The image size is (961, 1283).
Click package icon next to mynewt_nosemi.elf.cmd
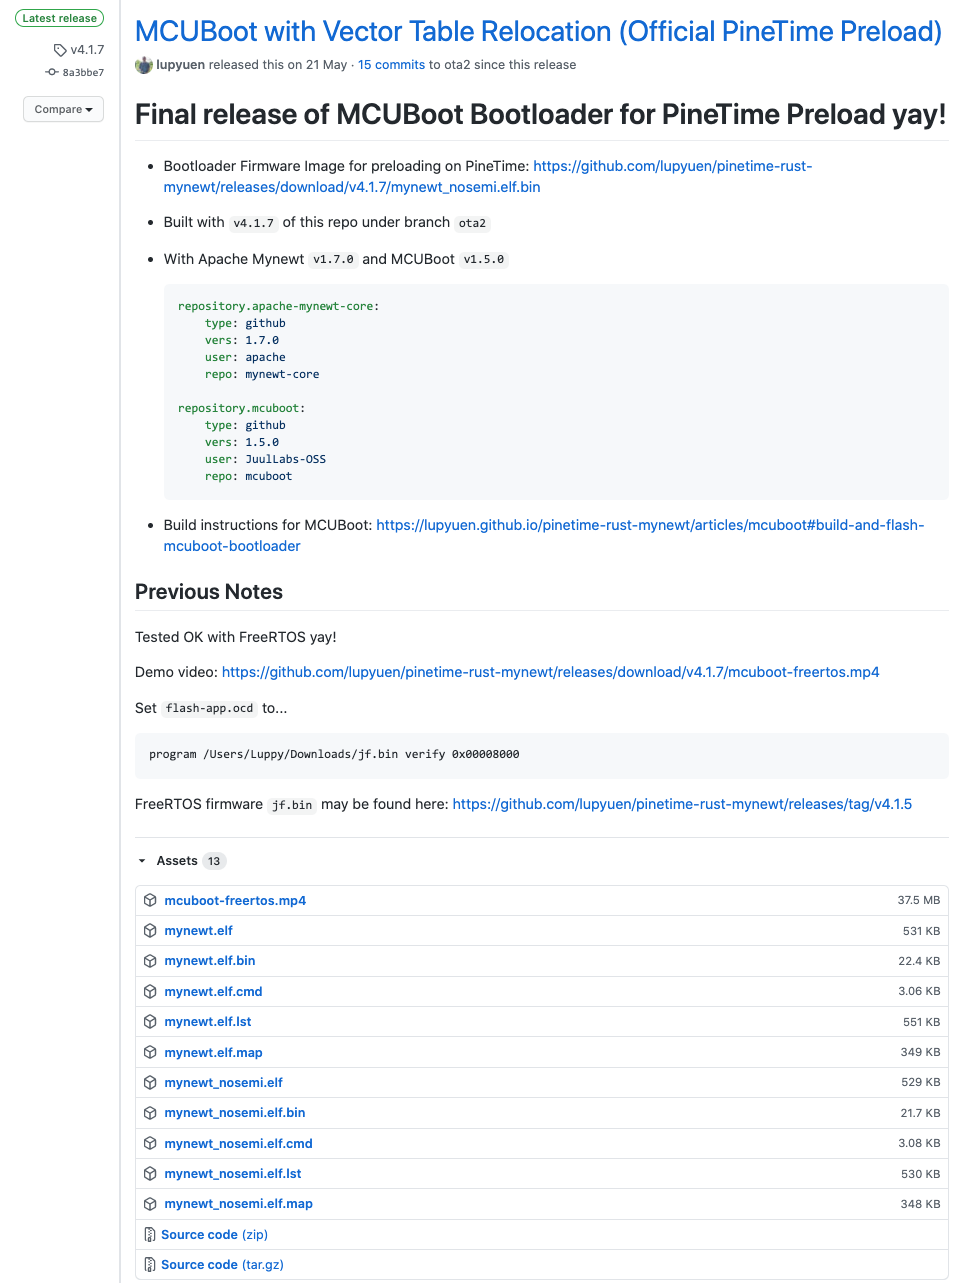pos(150,1143)
